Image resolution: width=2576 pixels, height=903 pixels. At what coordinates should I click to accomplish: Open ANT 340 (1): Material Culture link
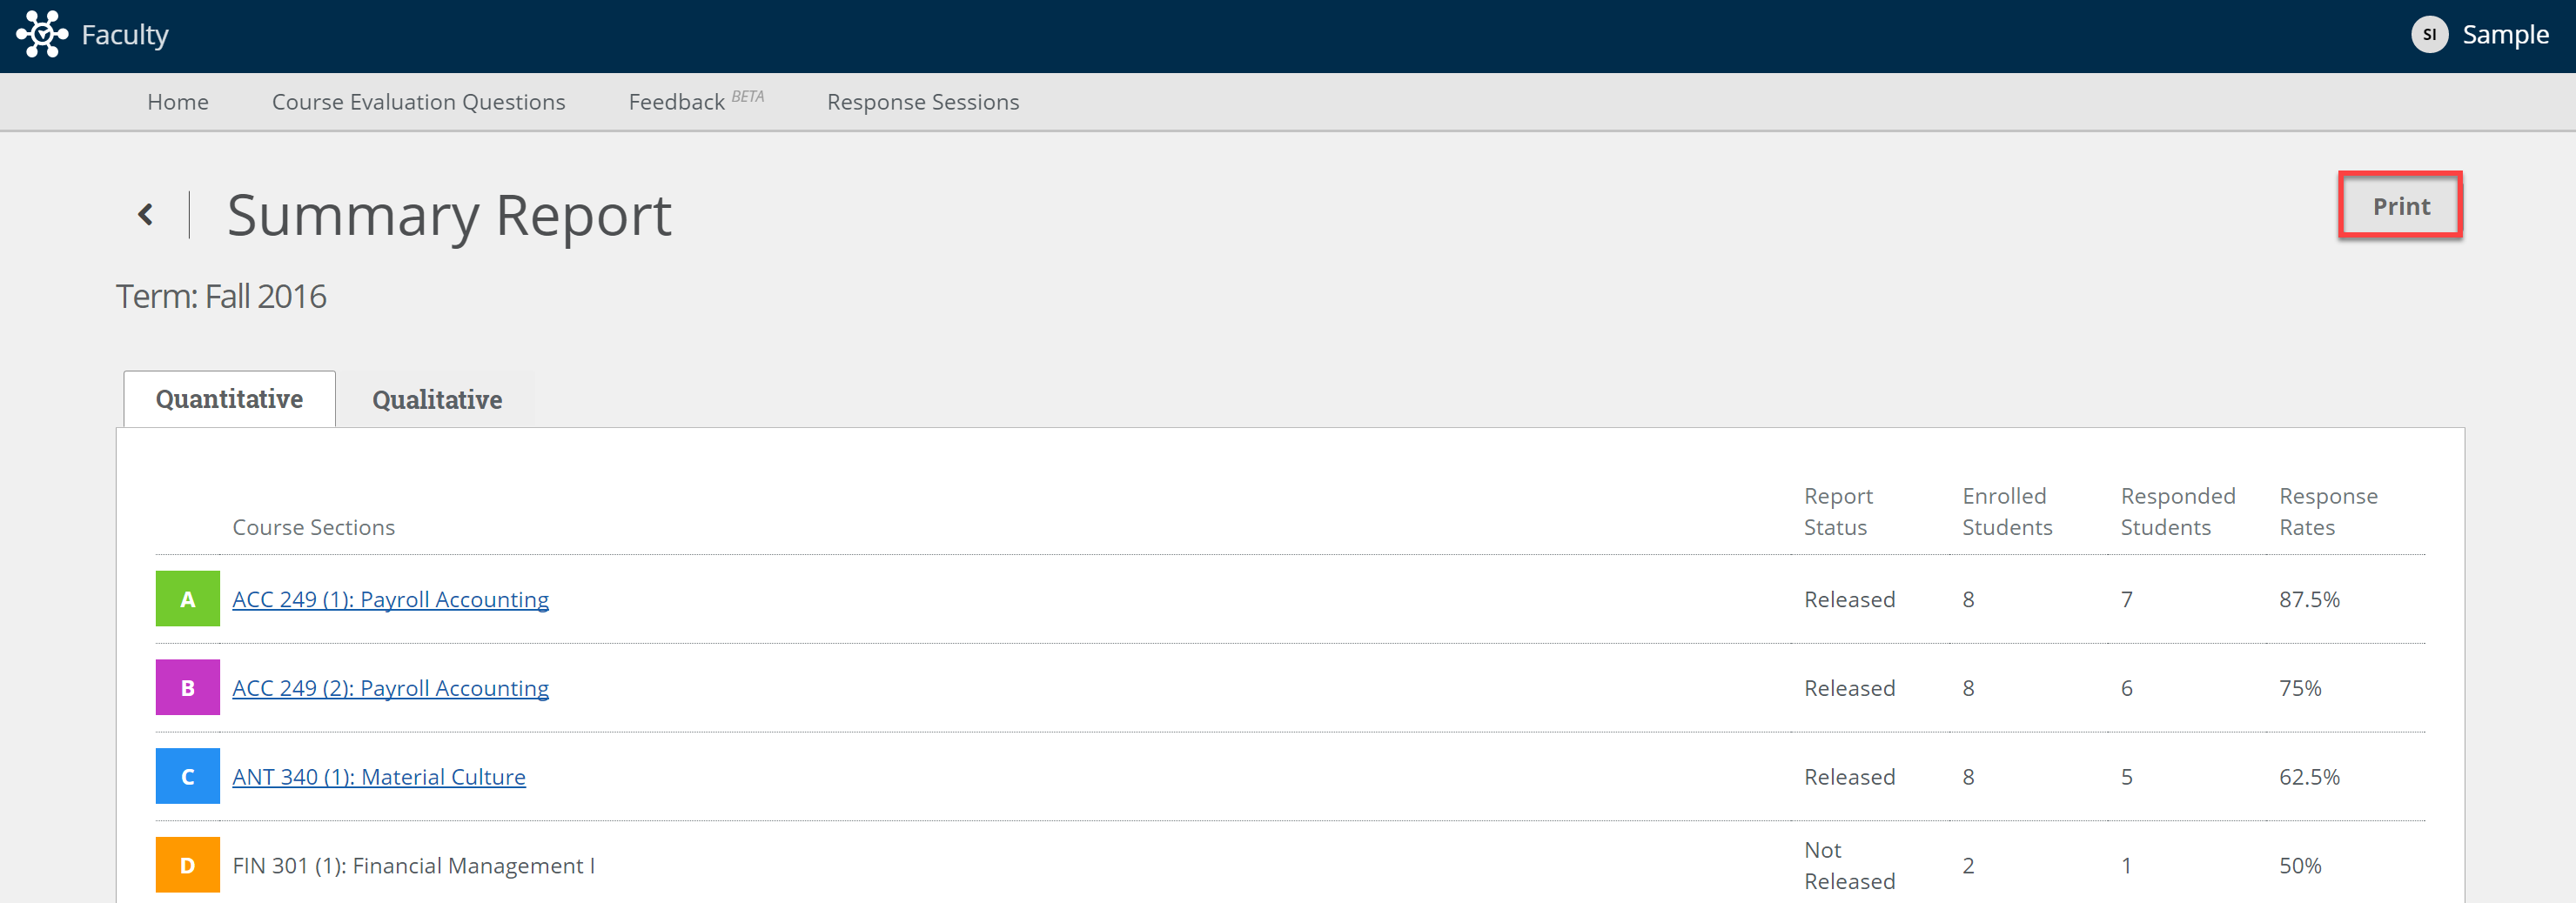pyautogui.click(x=379, y=777)
